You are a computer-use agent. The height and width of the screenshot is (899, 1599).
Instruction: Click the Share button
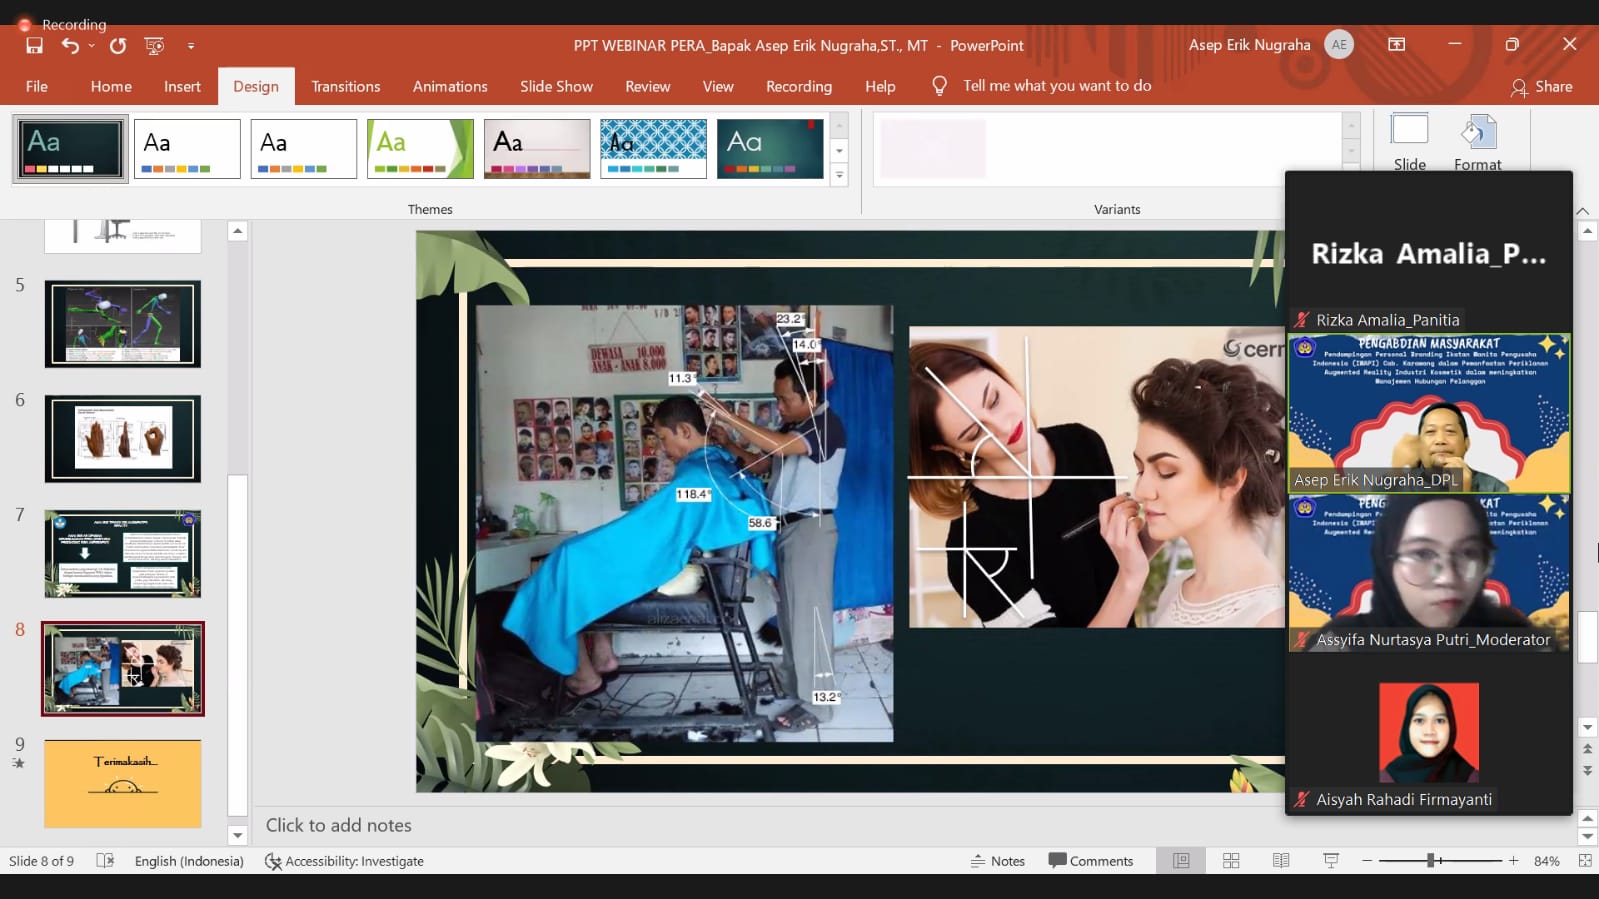pyautogui.click(x=1541, y=87)
